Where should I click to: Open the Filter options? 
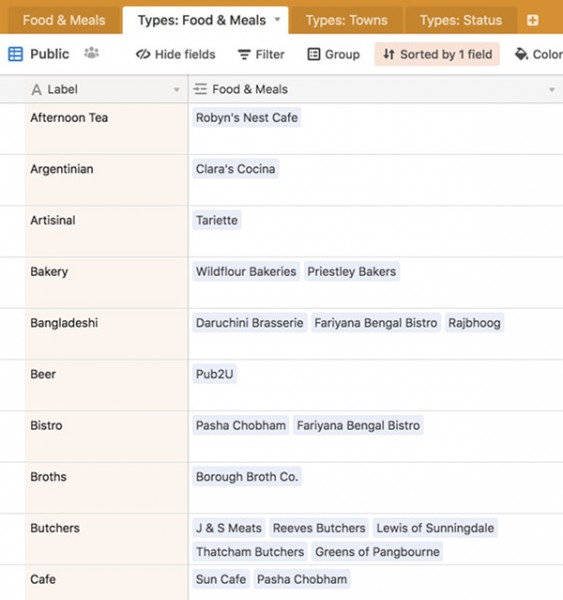coord(261,54)
